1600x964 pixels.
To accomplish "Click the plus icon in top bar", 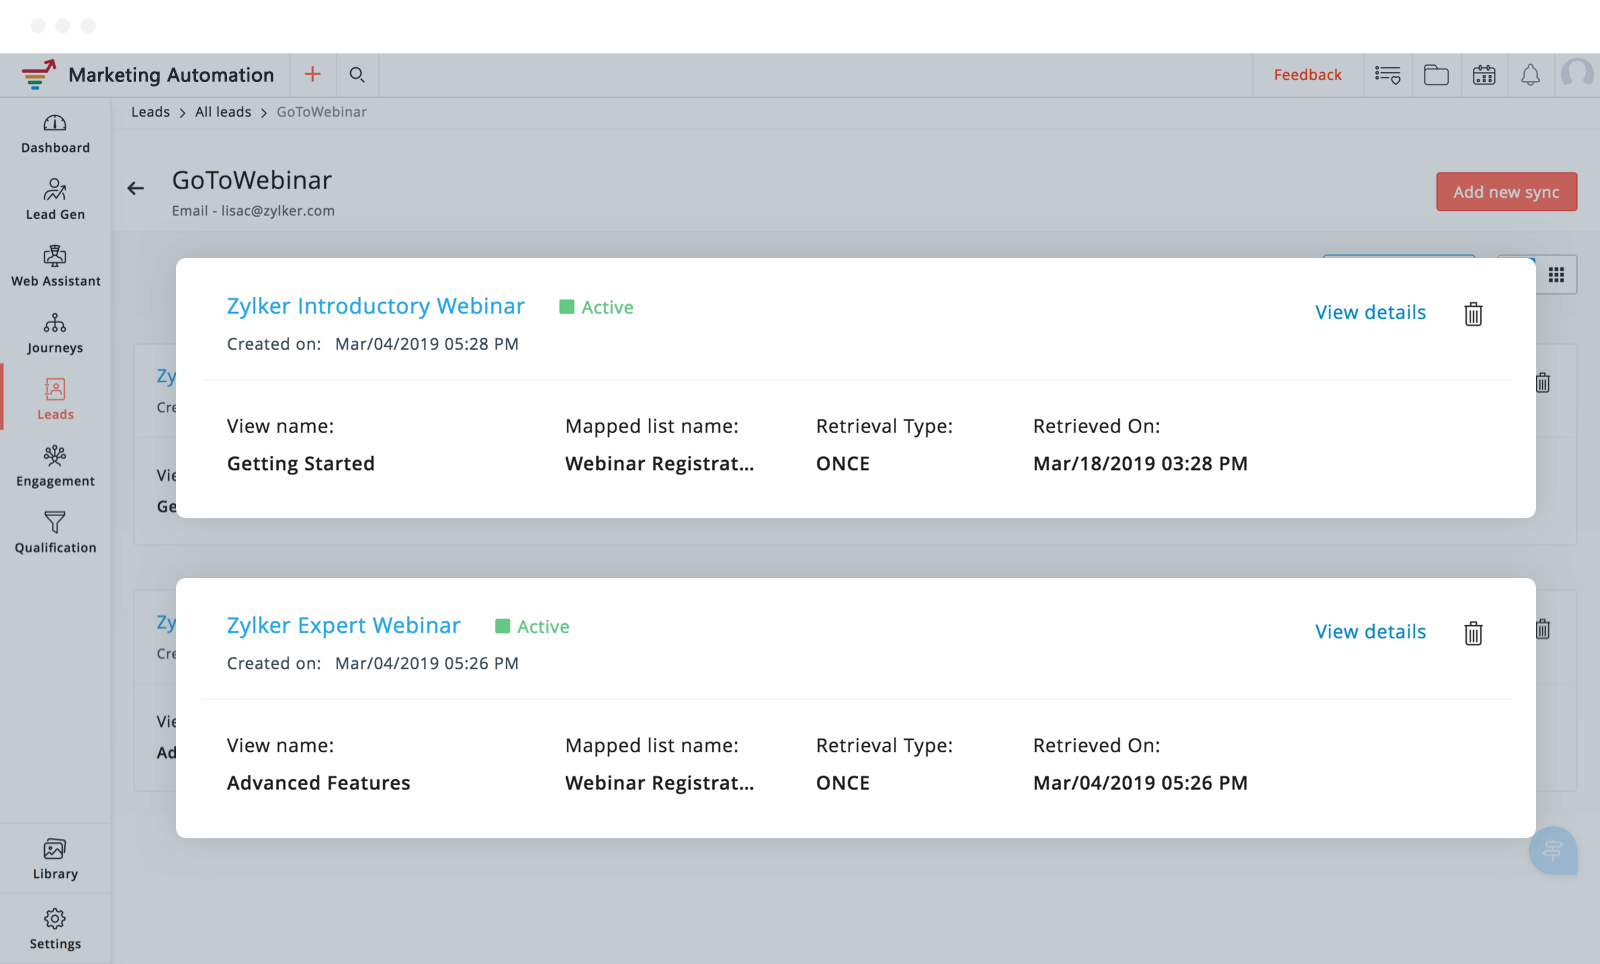I will 313,75.
